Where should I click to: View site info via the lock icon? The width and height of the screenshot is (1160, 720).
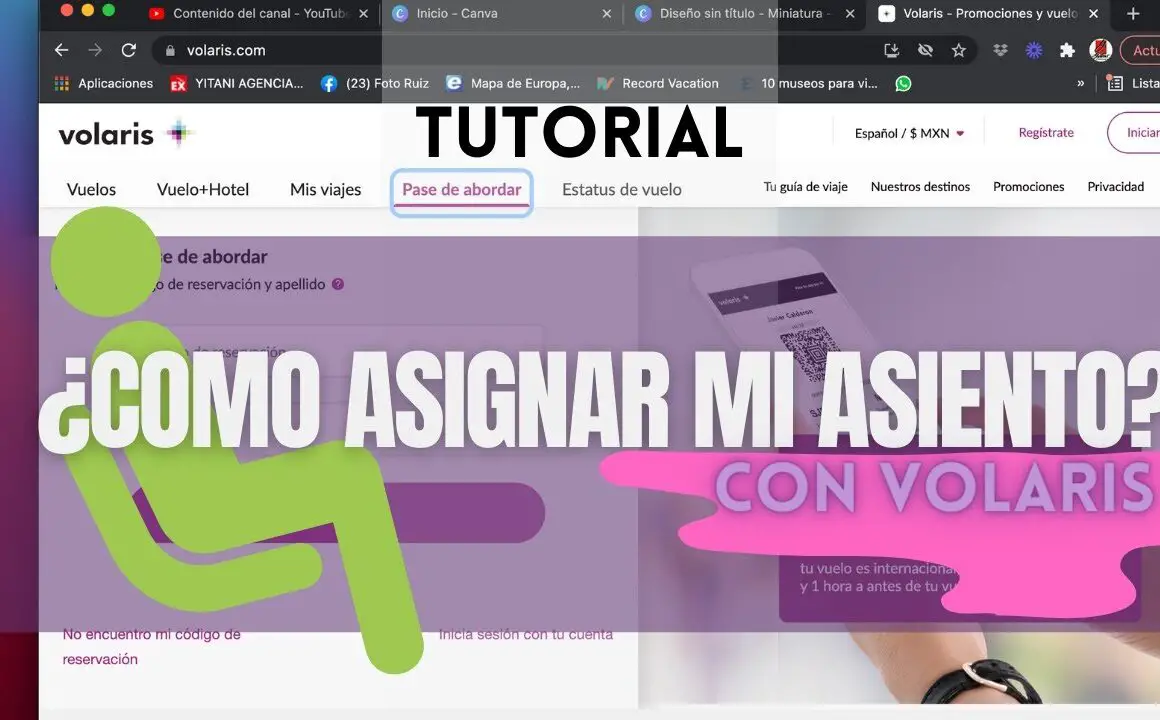coord(170,50)
